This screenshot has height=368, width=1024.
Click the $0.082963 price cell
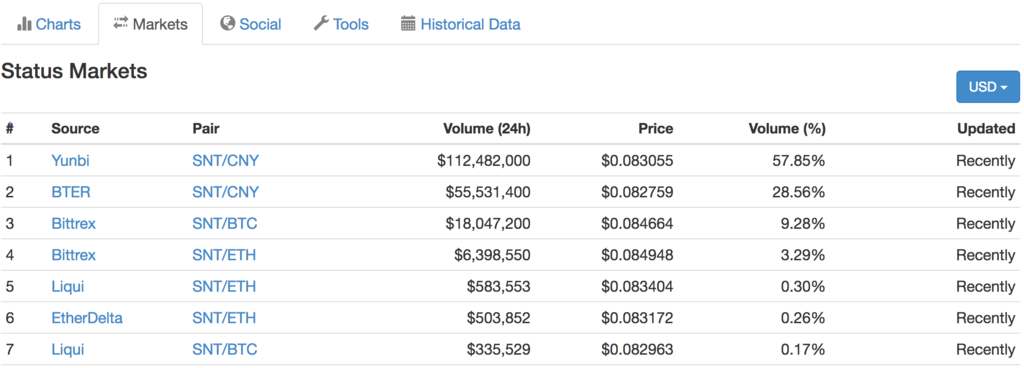tap(637, 350)
